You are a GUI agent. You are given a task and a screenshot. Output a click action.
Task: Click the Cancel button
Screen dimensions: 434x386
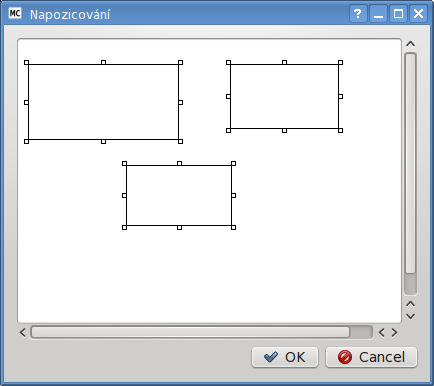371,357
